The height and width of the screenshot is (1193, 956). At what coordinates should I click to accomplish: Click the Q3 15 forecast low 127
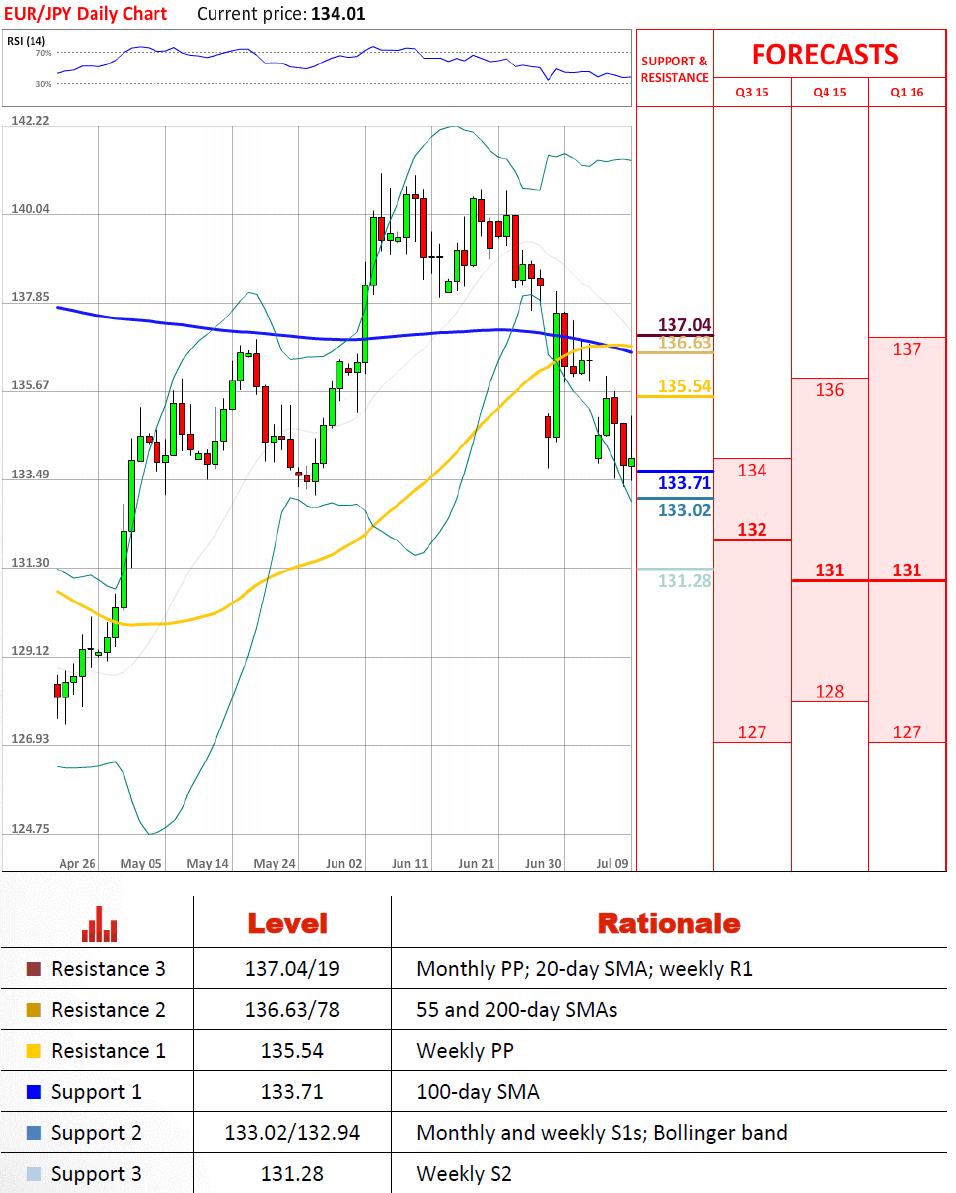(752, 732)
